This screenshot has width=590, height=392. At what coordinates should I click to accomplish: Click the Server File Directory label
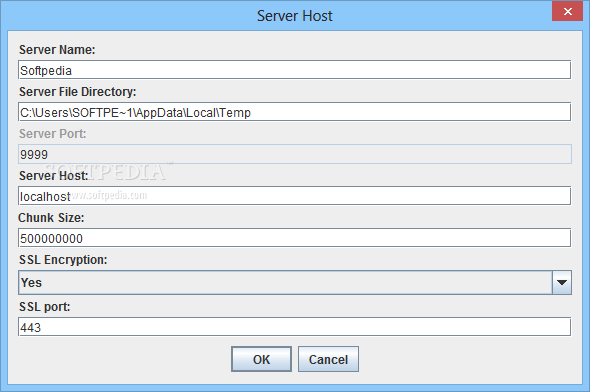(x=78, y=92)
